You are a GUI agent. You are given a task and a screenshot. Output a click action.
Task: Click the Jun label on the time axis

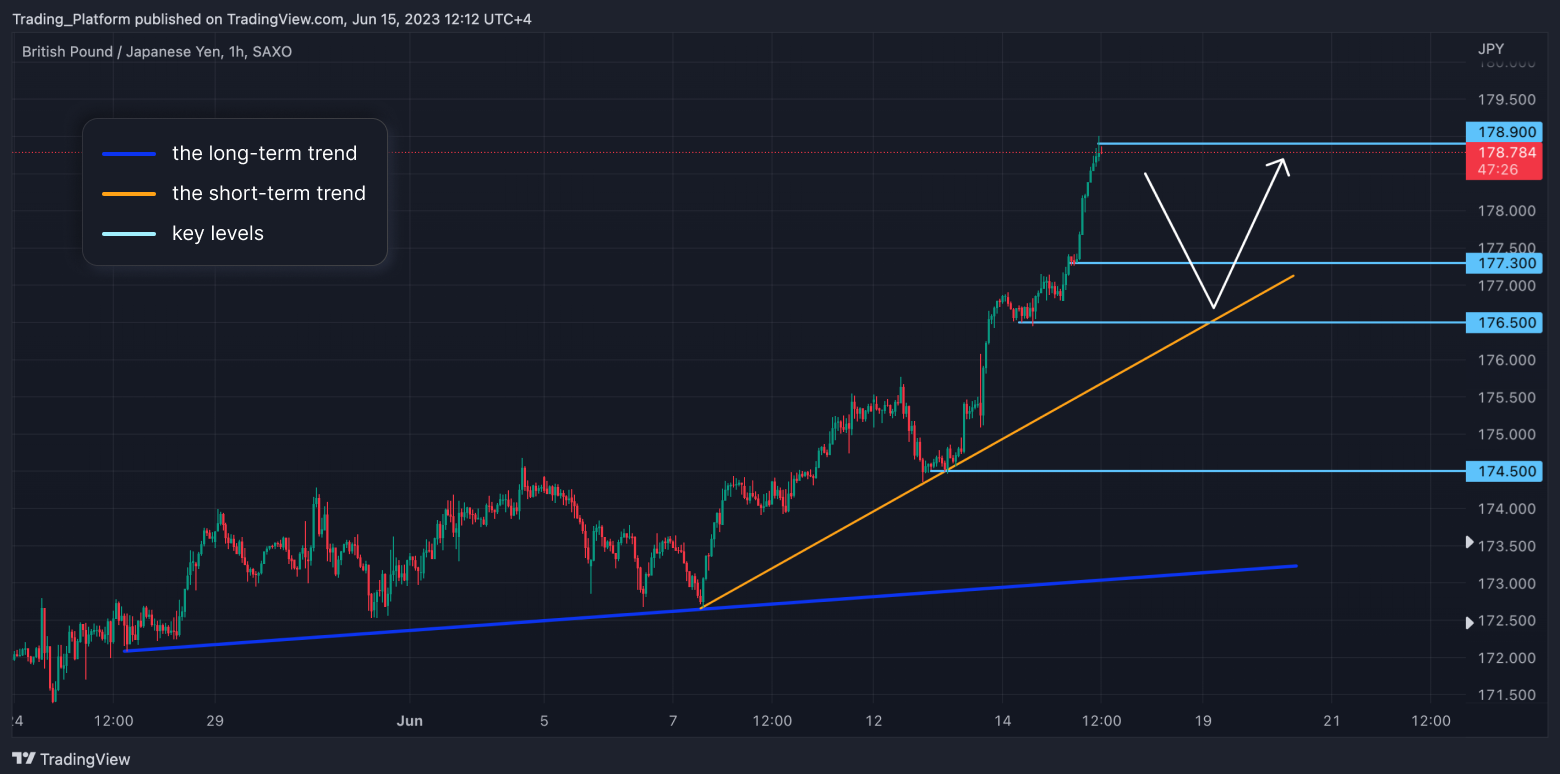click(409, 721)
